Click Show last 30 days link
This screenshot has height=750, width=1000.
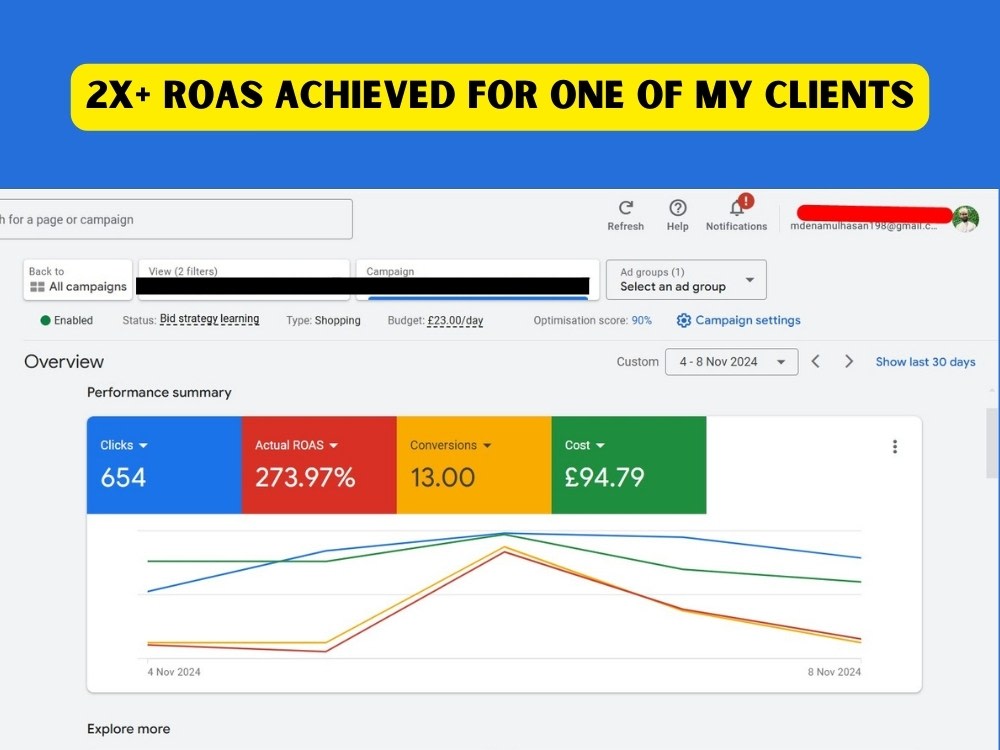coord(925,362)
